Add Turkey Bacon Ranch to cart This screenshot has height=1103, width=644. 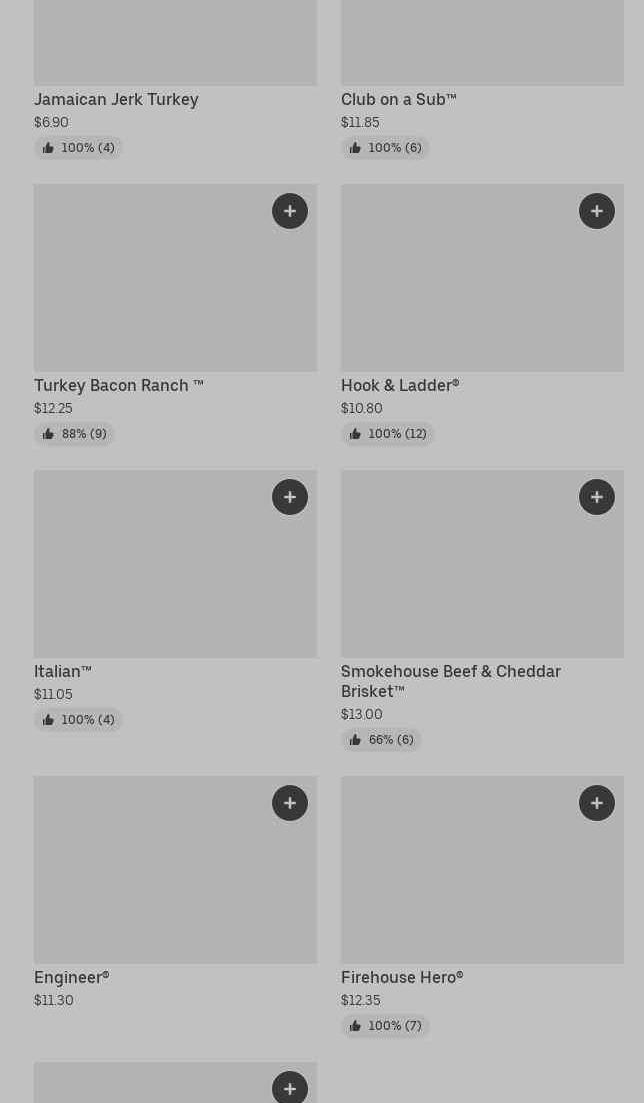pos(290,211)
